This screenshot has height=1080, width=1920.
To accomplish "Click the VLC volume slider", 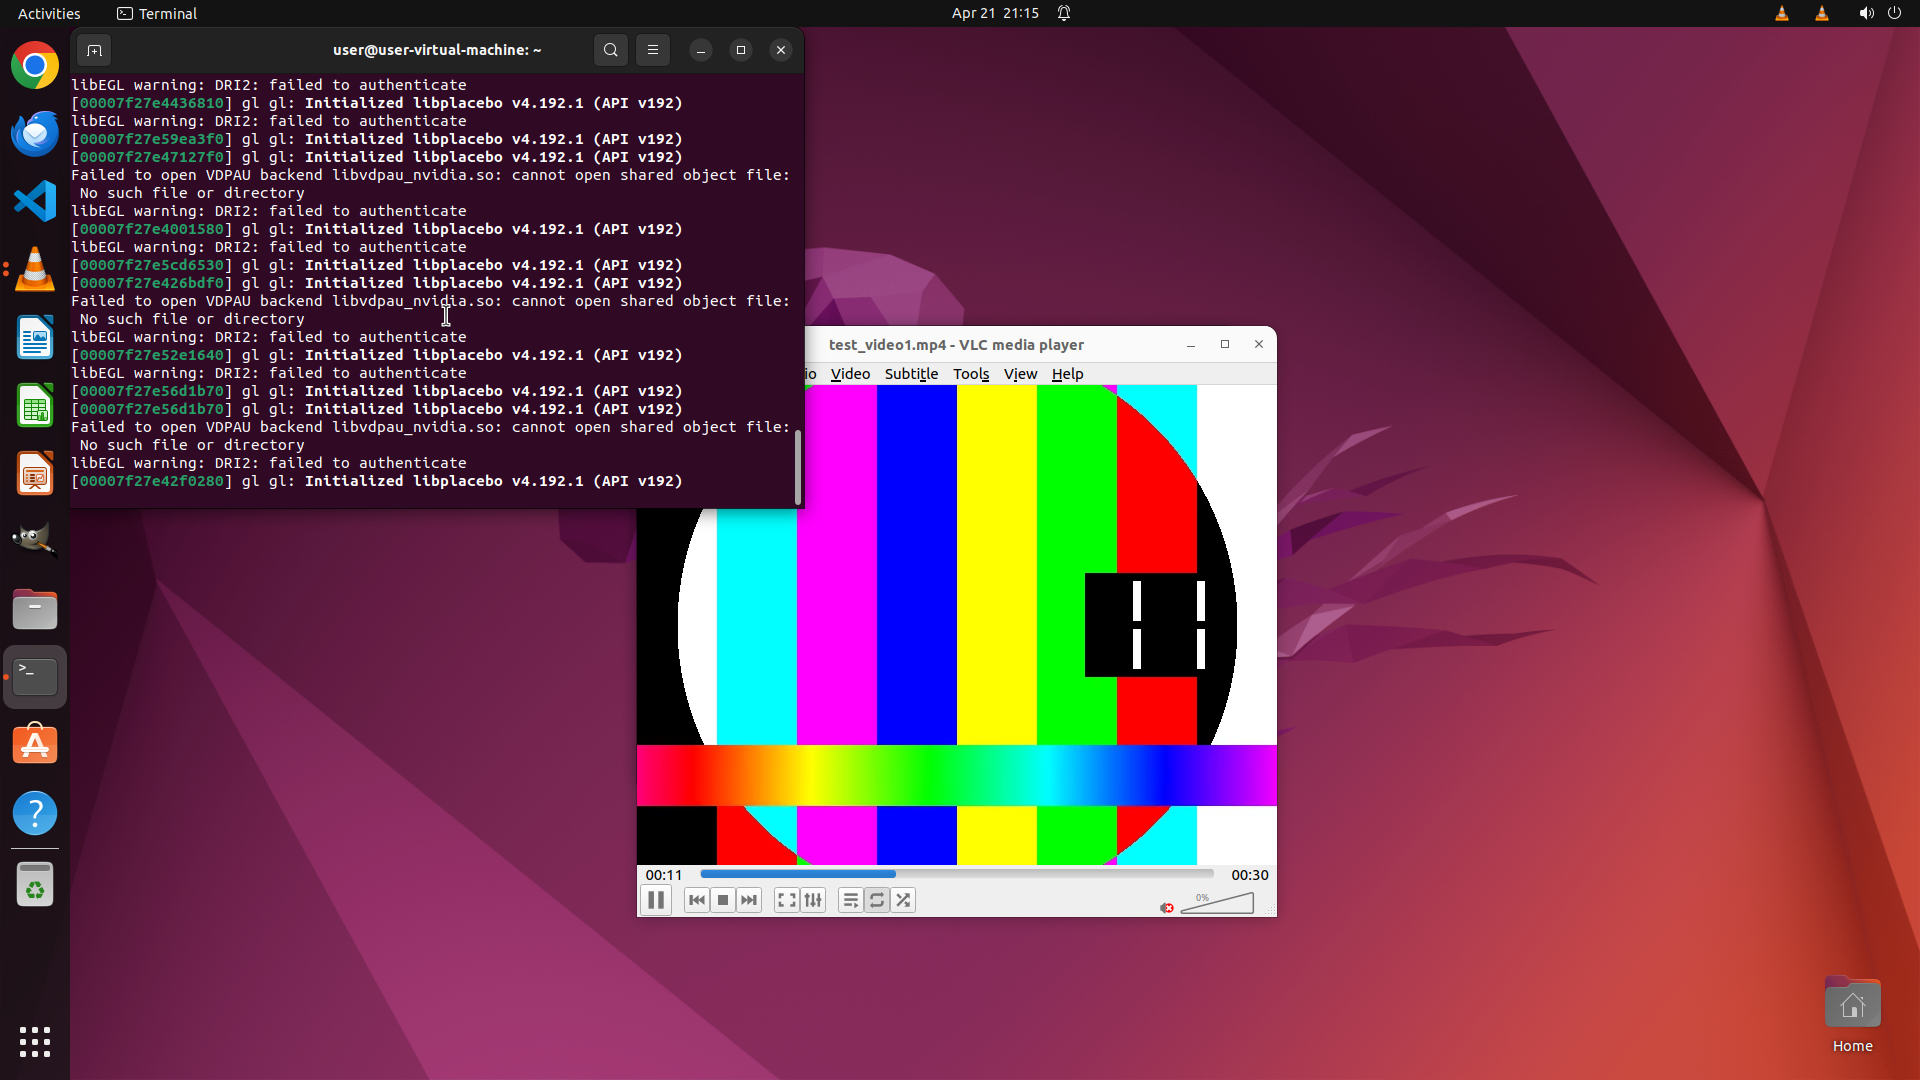I will [x=1218, y=904].
